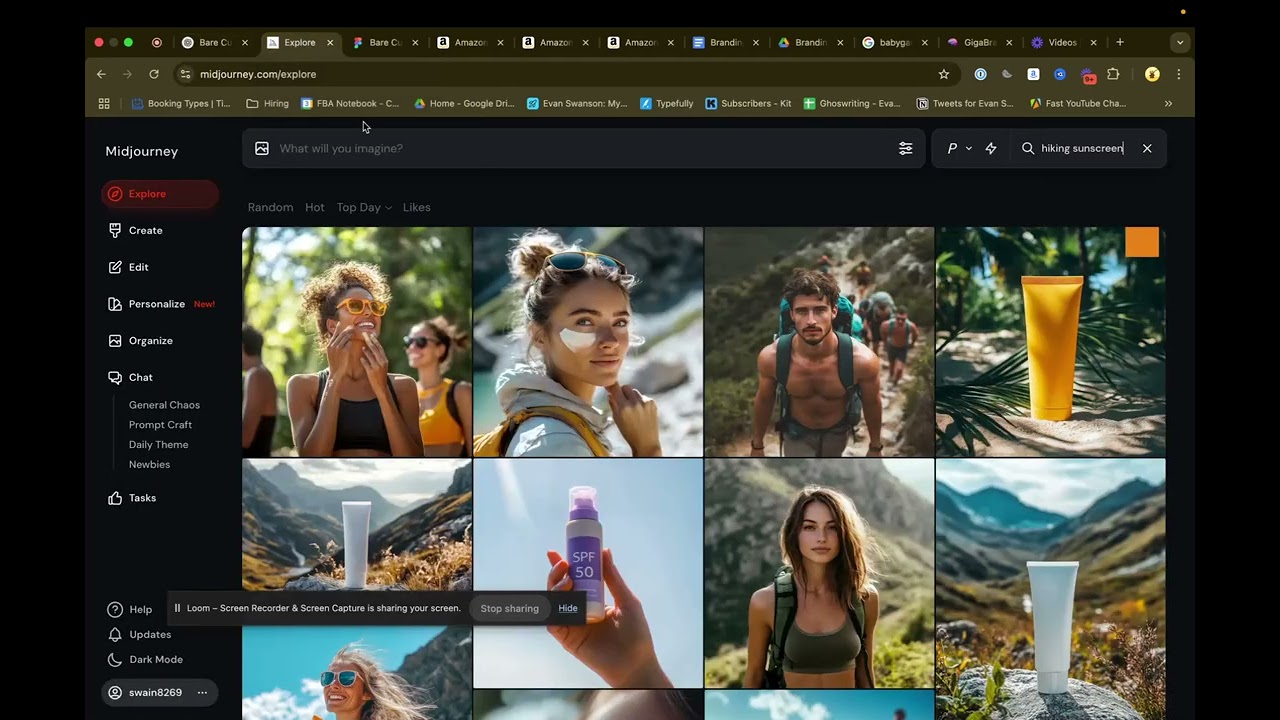Open Chrome three-dot menu
1280x720 pixels.
(x=1179, y=74)
